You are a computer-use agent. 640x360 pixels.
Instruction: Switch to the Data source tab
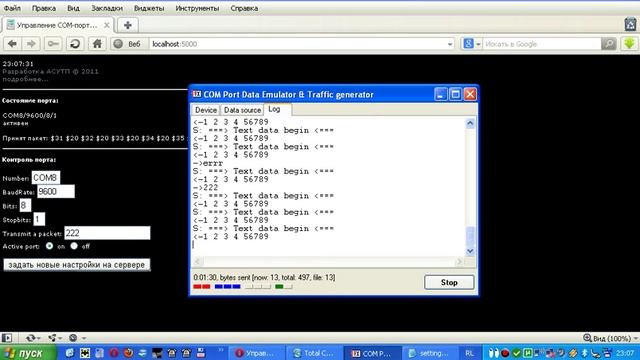pos(242,110)
